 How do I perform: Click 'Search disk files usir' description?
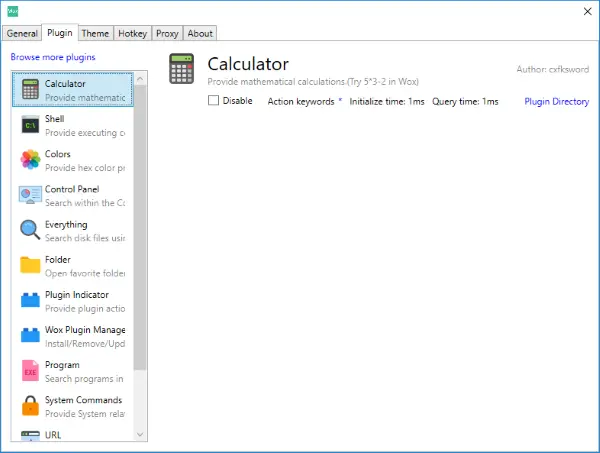[85, 238]
